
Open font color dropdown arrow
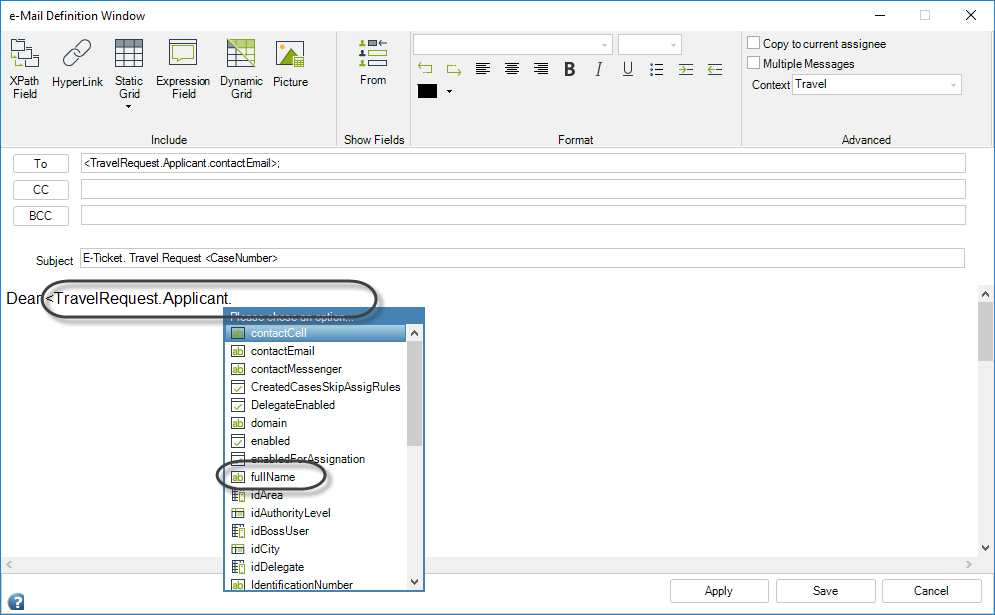pyautogui.click(x=449, y=91)
